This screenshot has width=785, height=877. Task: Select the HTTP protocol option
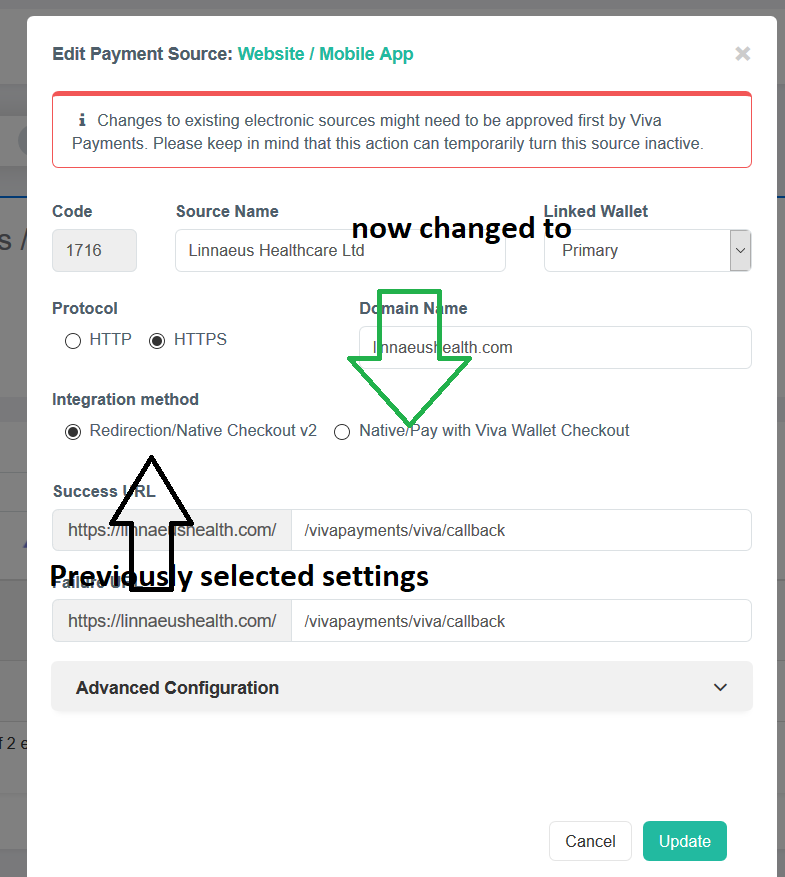click(x=72, y=340)
